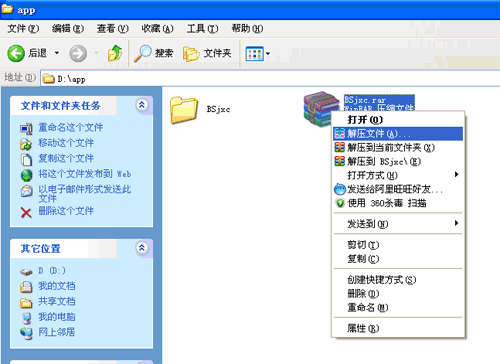Click the Views grid icon
The image size is (500, 364).
(x=254, y=54)
